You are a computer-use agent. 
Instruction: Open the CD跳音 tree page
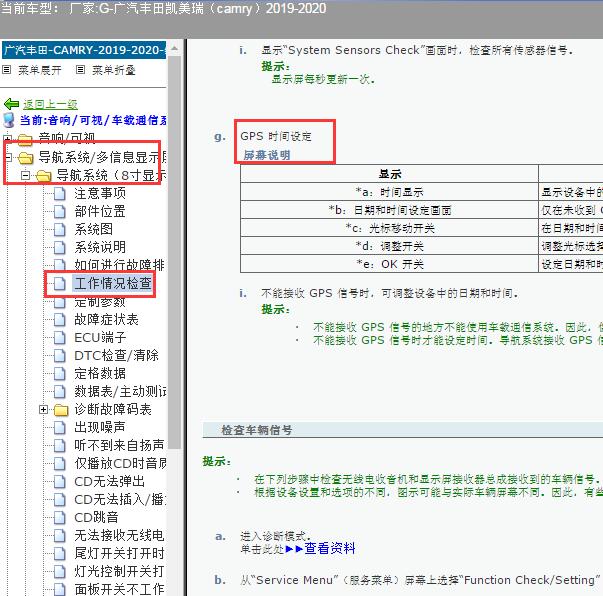(96, 518)
